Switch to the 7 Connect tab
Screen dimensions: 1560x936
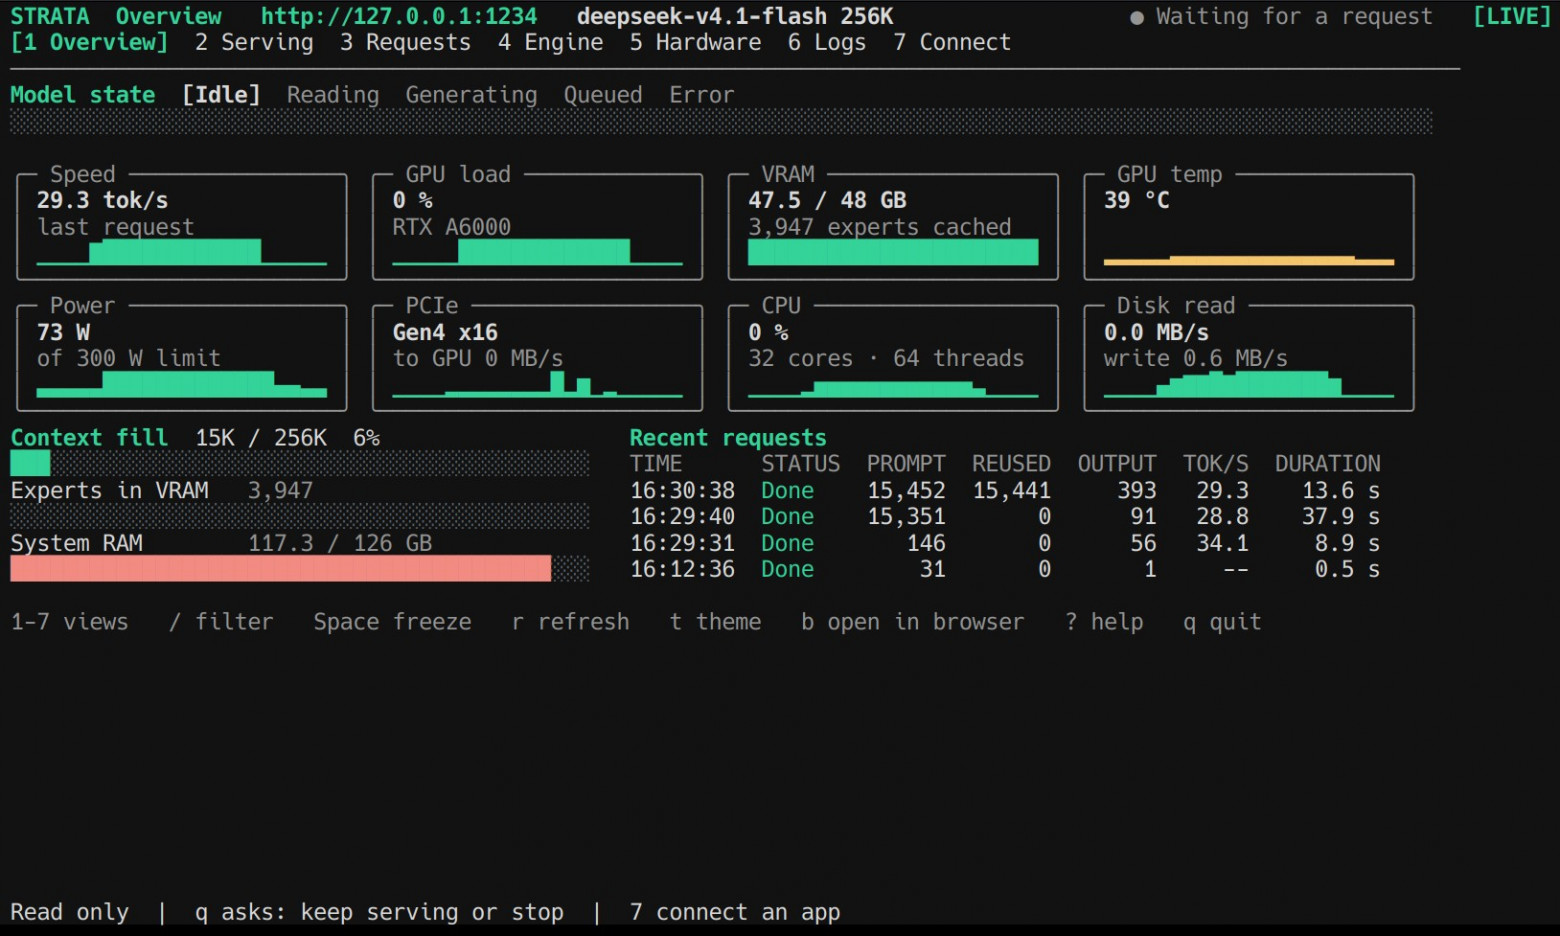[x=952, y=43]
